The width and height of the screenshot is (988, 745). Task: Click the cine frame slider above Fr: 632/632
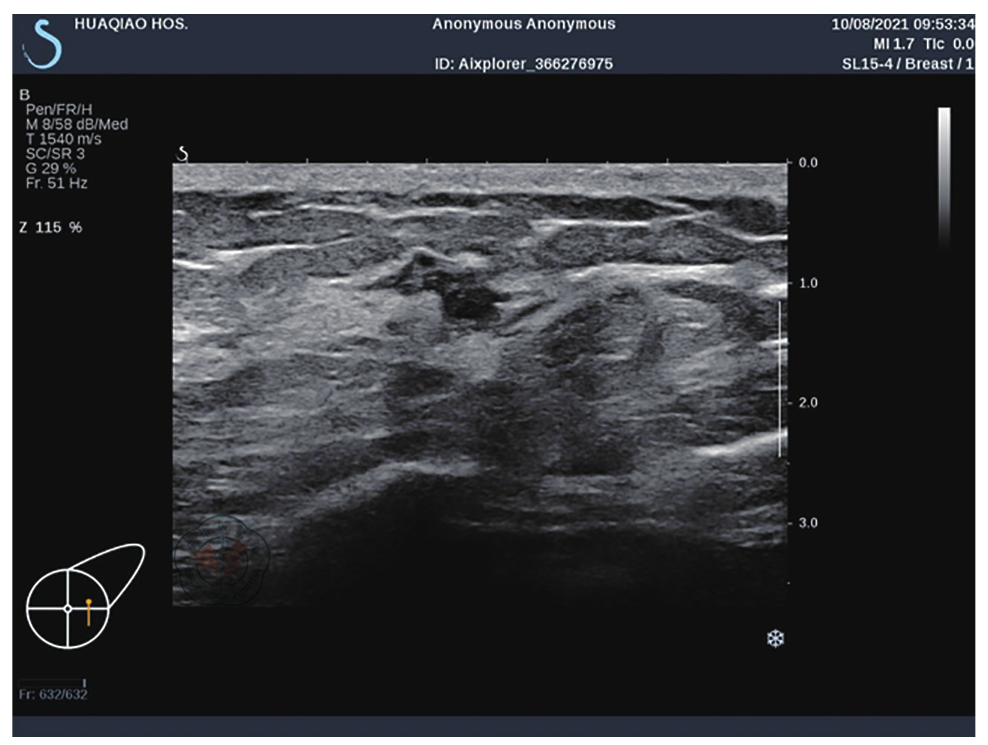(x=52, y=680)
